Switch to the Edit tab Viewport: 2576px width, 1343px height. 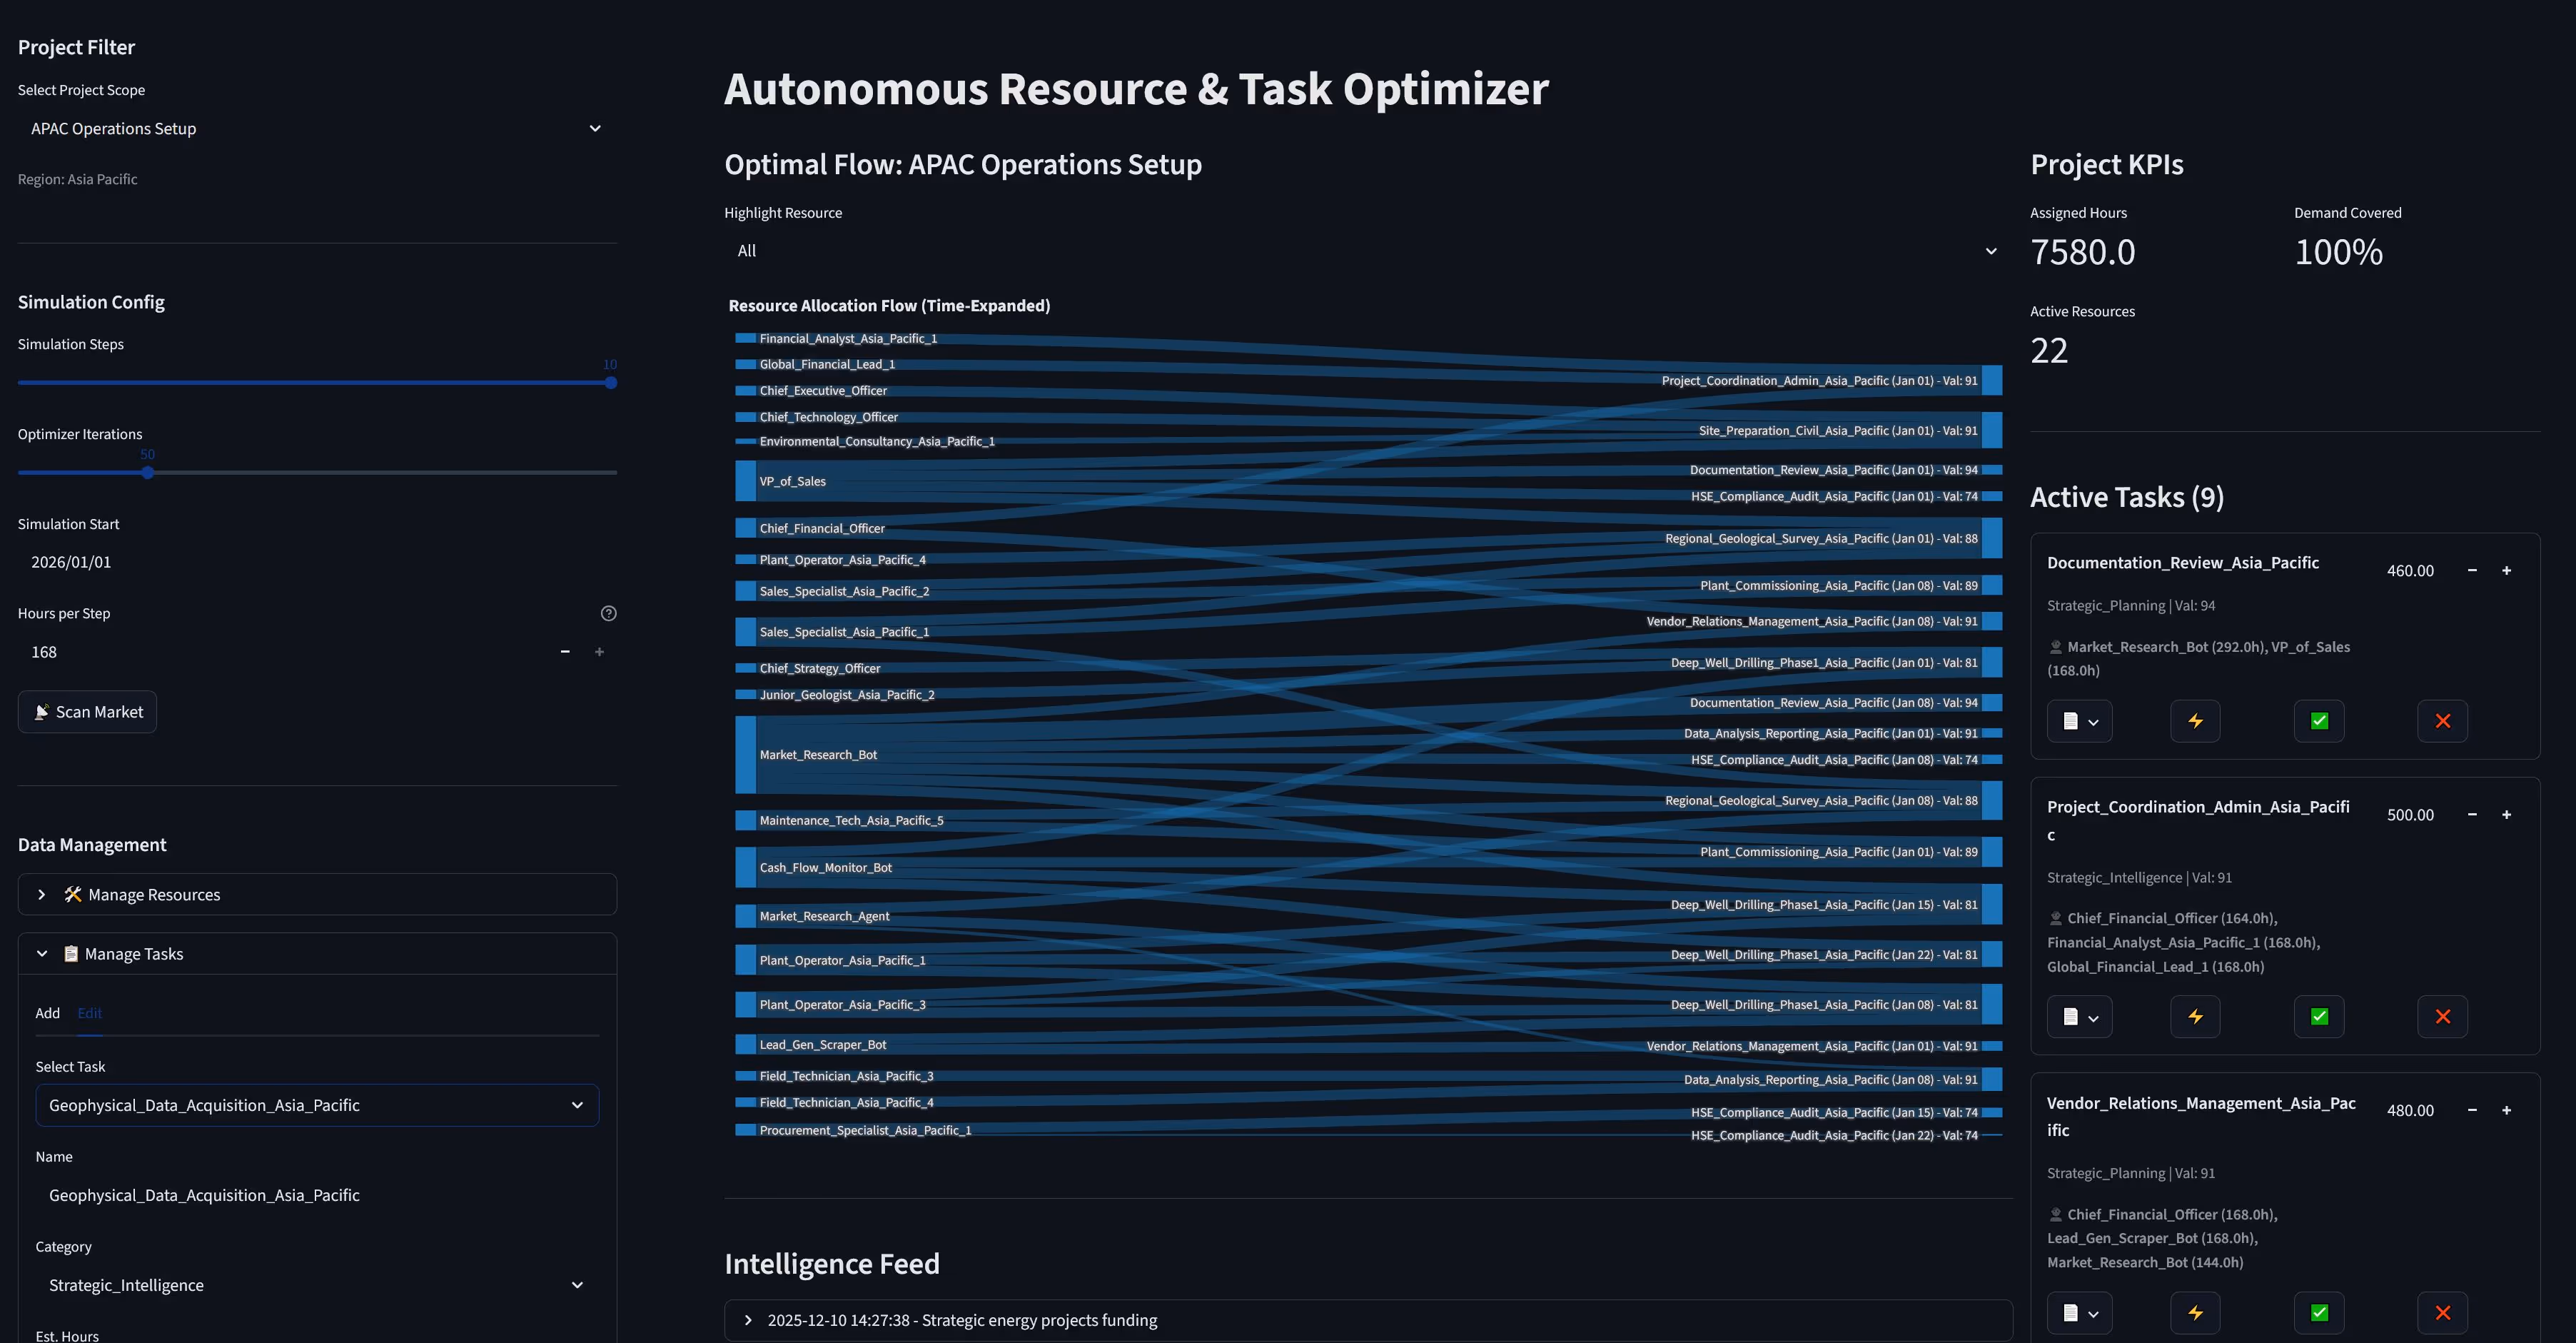89,1013
